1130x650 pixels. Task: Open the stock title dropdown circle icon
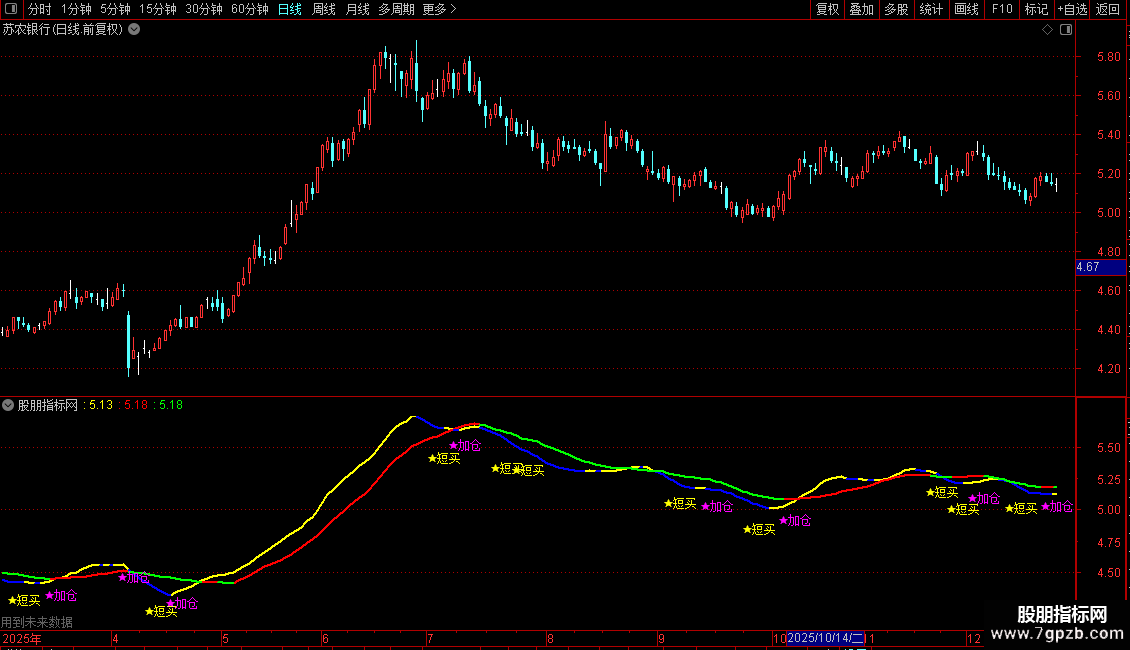pyautogui.click(x=134, y=30)
